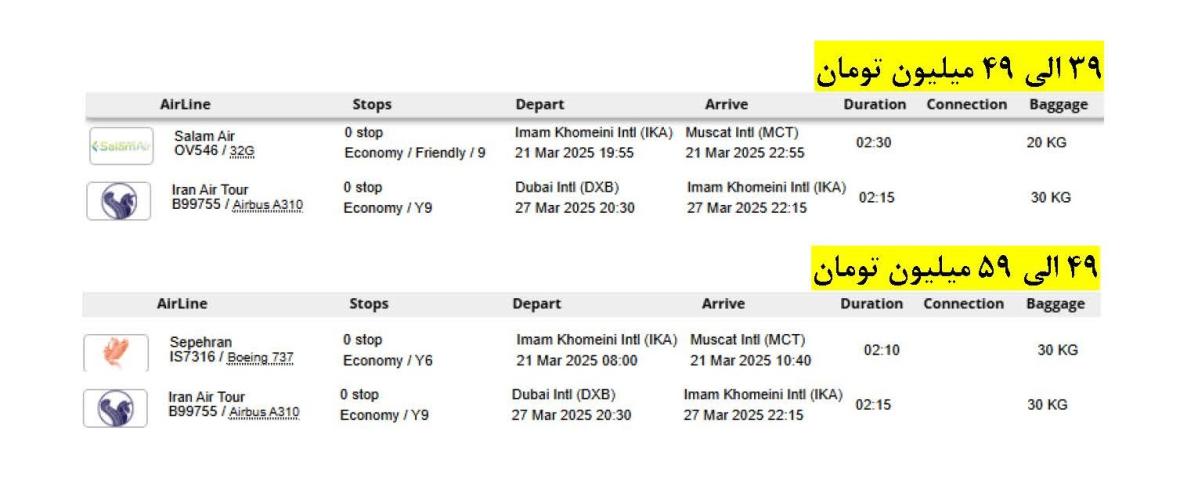Click Airbus A310 link in second table
1180x496 pixels.
(x=265, y=412)
